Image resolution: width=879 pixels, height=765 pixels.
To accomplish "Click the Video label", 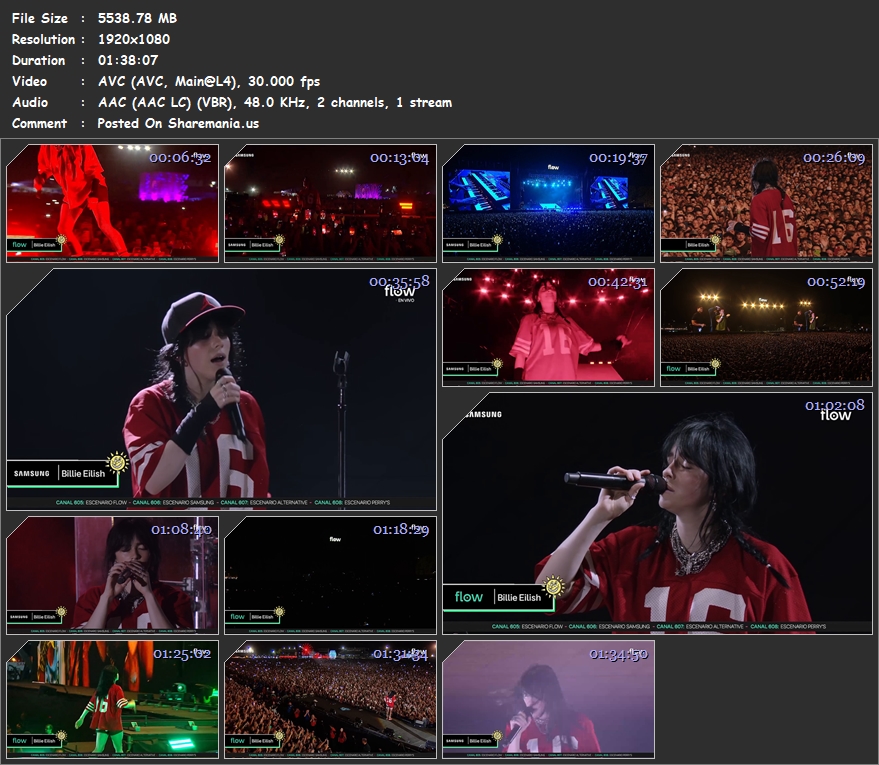I will [x=29, y=81].
